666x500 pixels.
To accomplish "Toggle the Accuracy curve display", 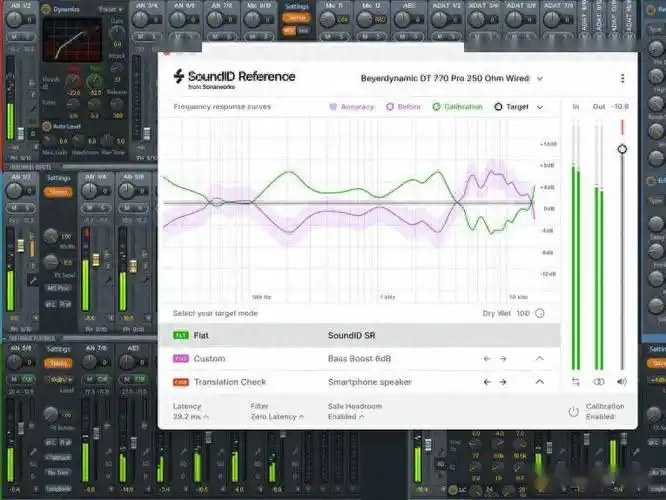I will pyautogui.click(x=352, y=107).
